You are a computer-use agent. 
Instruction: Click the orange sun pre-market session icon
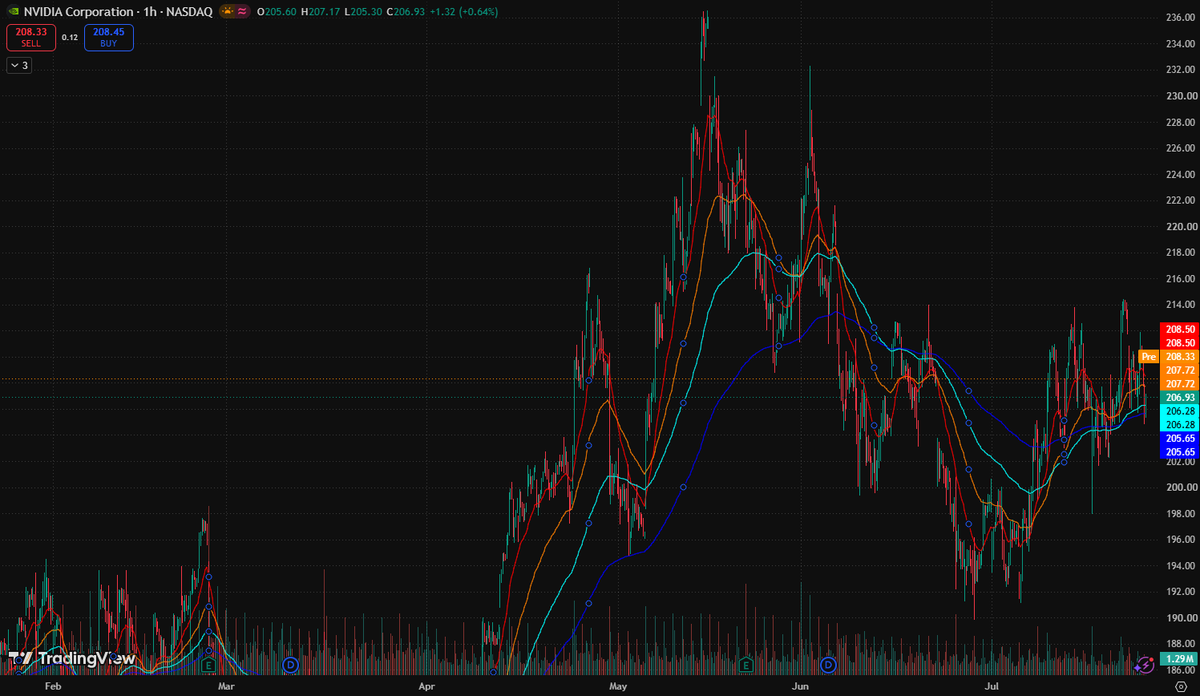point(229,11)
